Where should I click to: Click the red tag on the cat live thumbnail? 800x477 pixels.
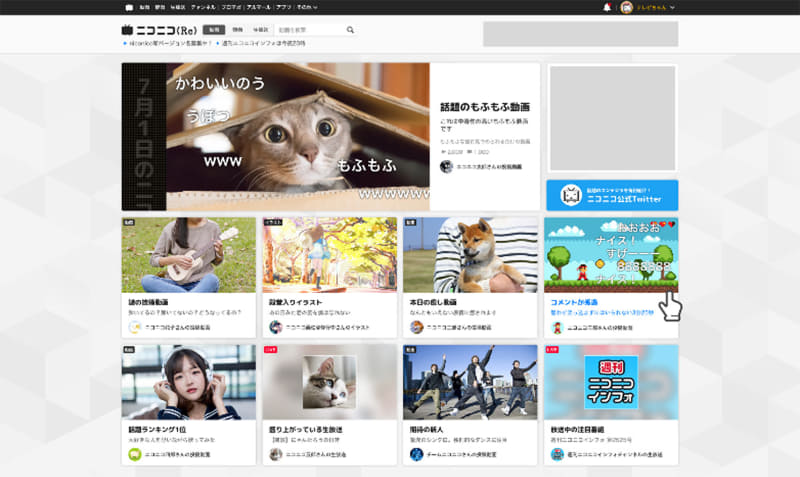[270, 350]
